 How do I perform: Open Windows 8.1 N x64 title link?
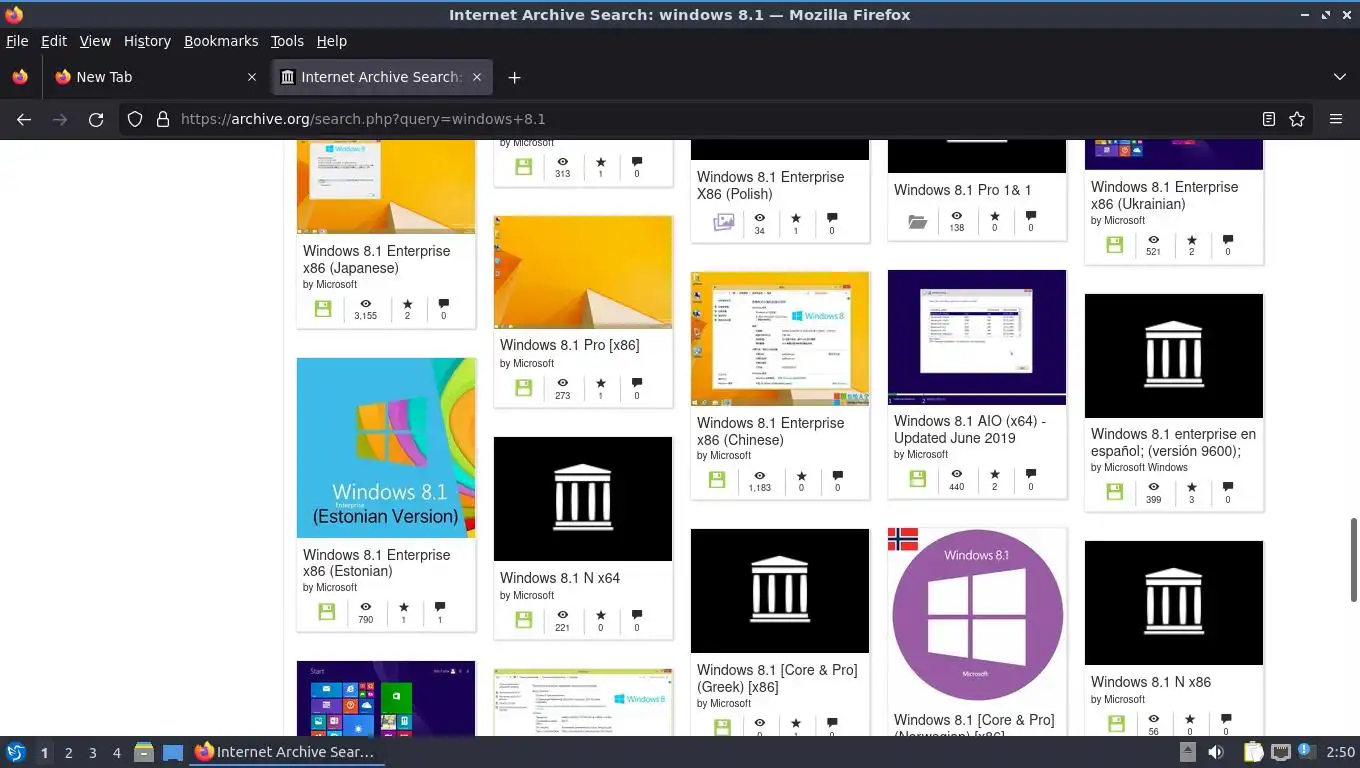click(560, 578)
